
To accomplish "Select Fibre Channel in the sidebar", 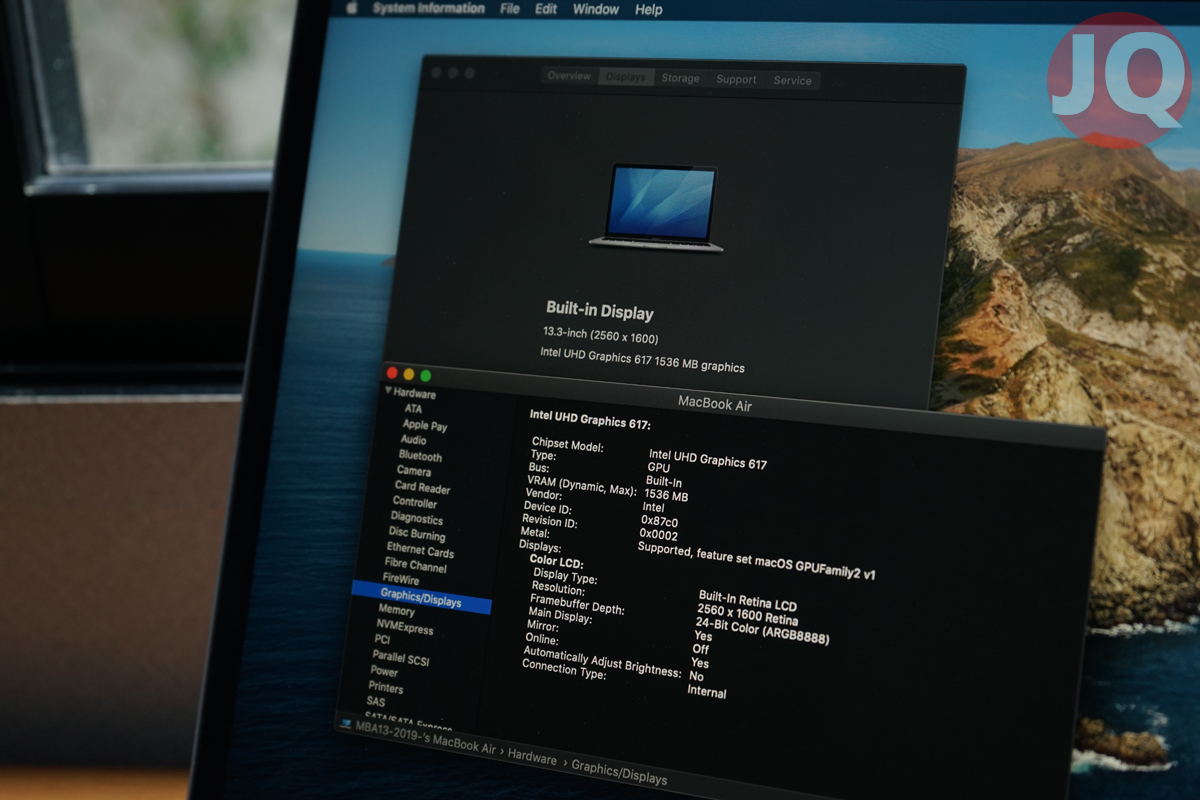I will point(415,565).
